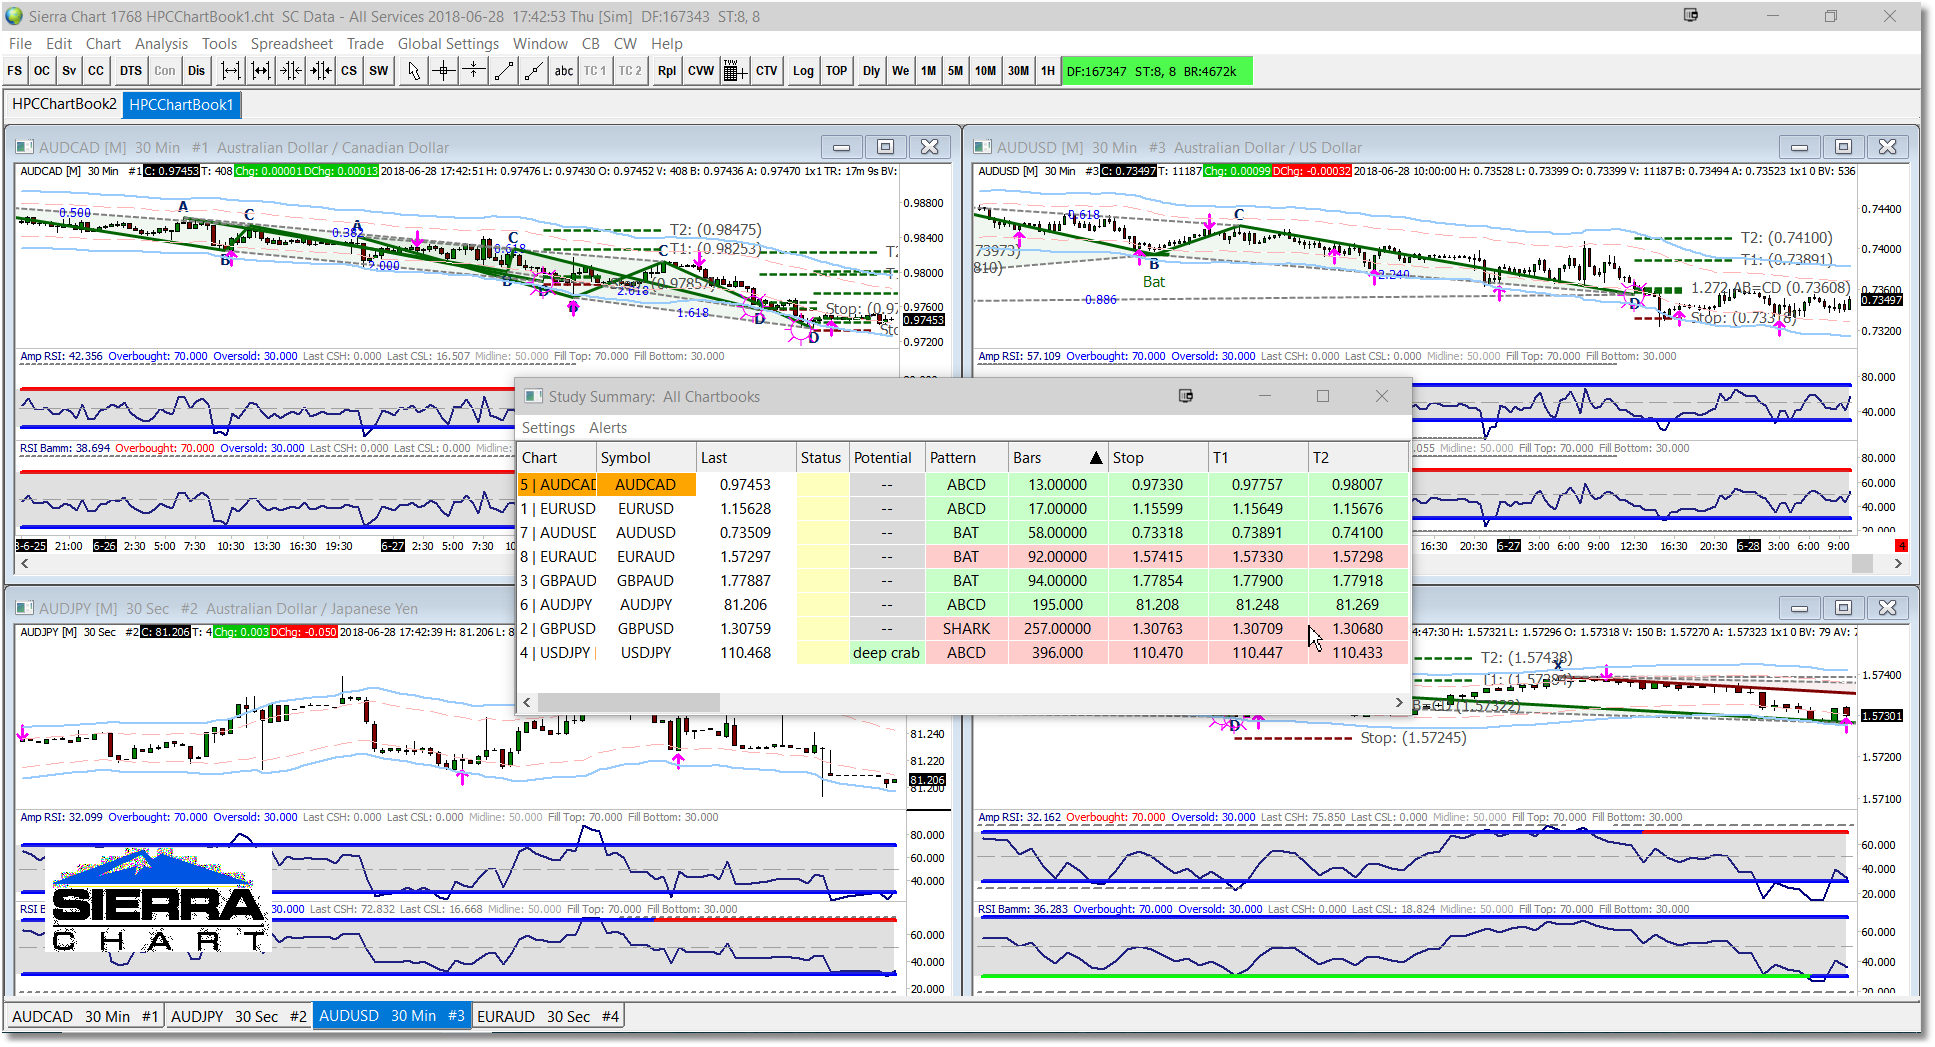1935x1047 pixels.
Task: Click the DTS toolbar icon
Action: [x=129, y=70]
